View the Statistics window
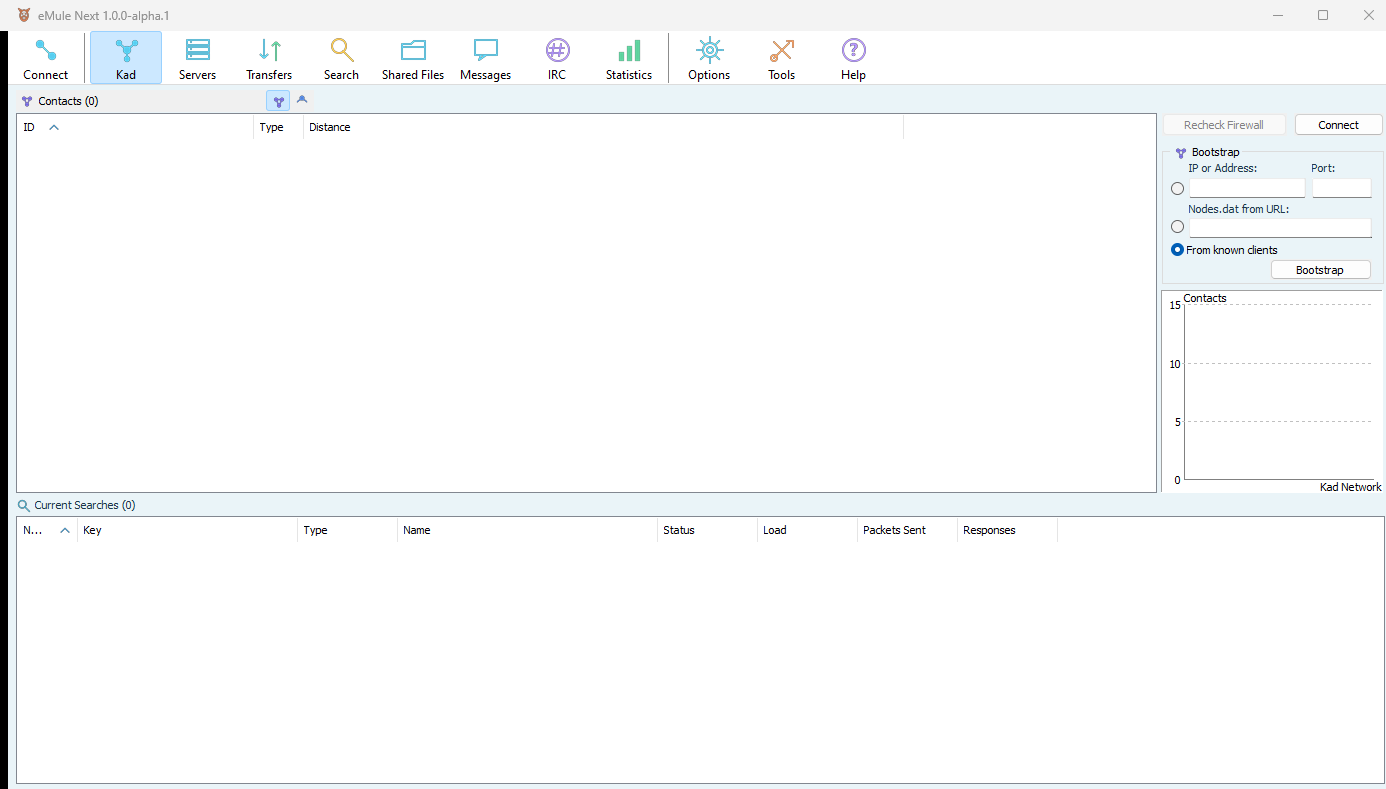Viewport: 1386px width, 789px height. pos(630,58)
